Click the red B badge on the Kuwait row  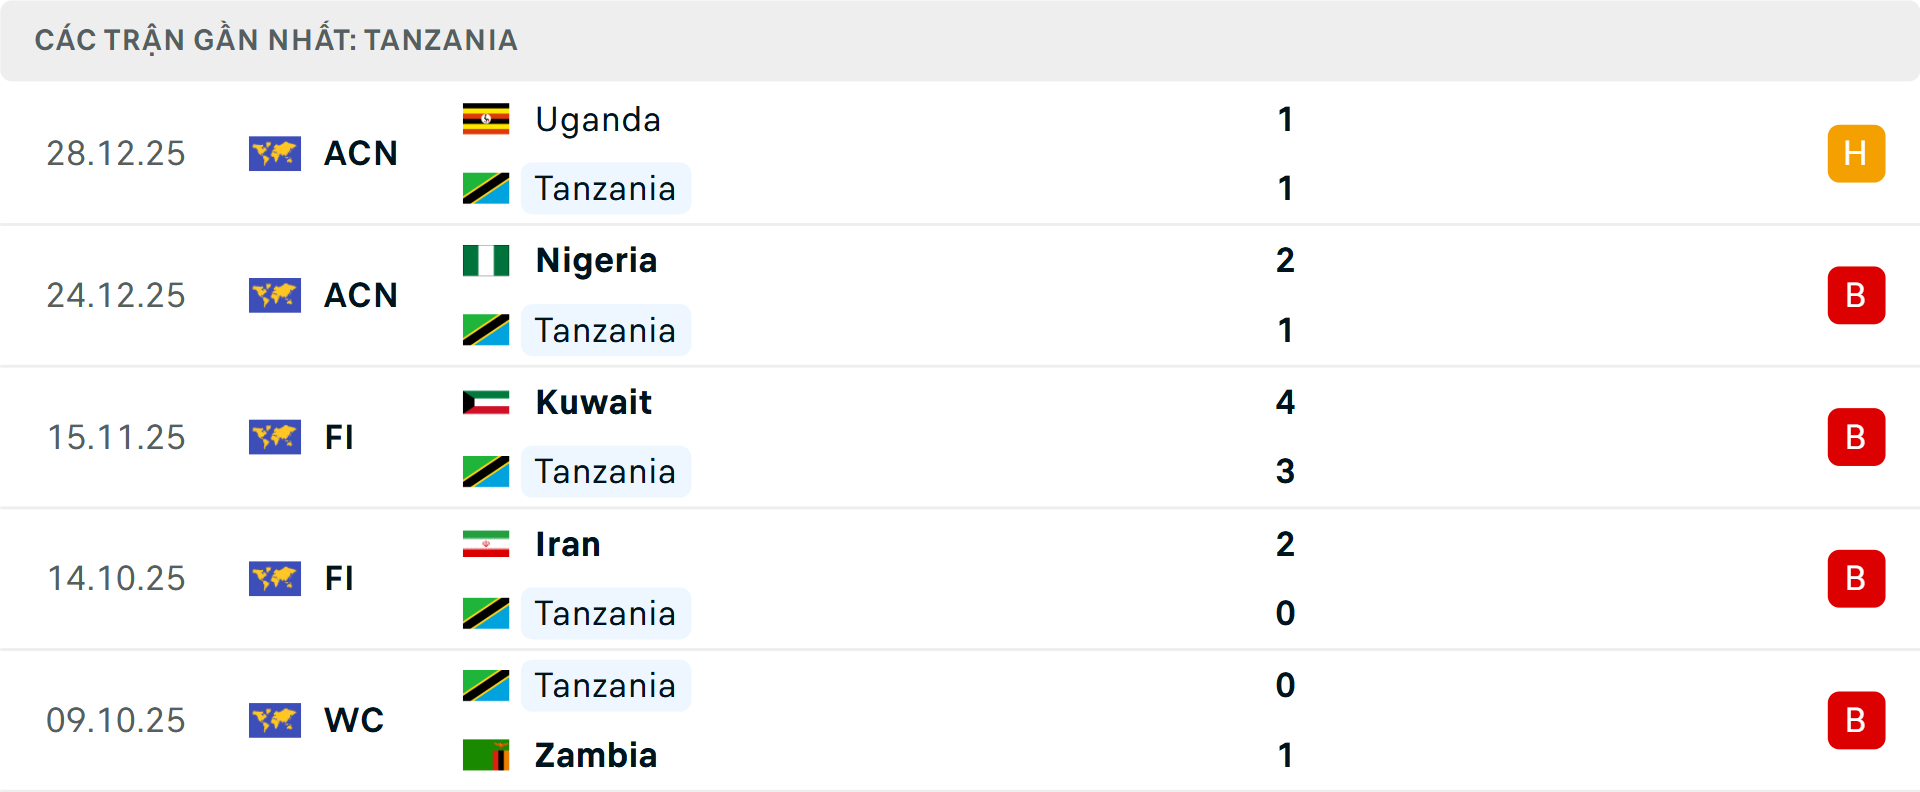click(x=1856, y=437)
